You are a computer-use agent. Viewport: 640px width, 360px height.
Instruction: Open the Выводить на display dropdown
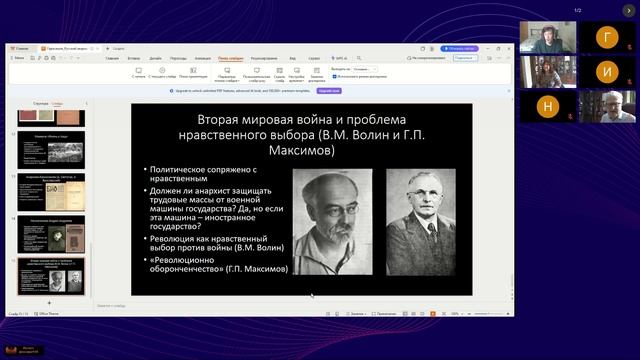tap(364, 69)
